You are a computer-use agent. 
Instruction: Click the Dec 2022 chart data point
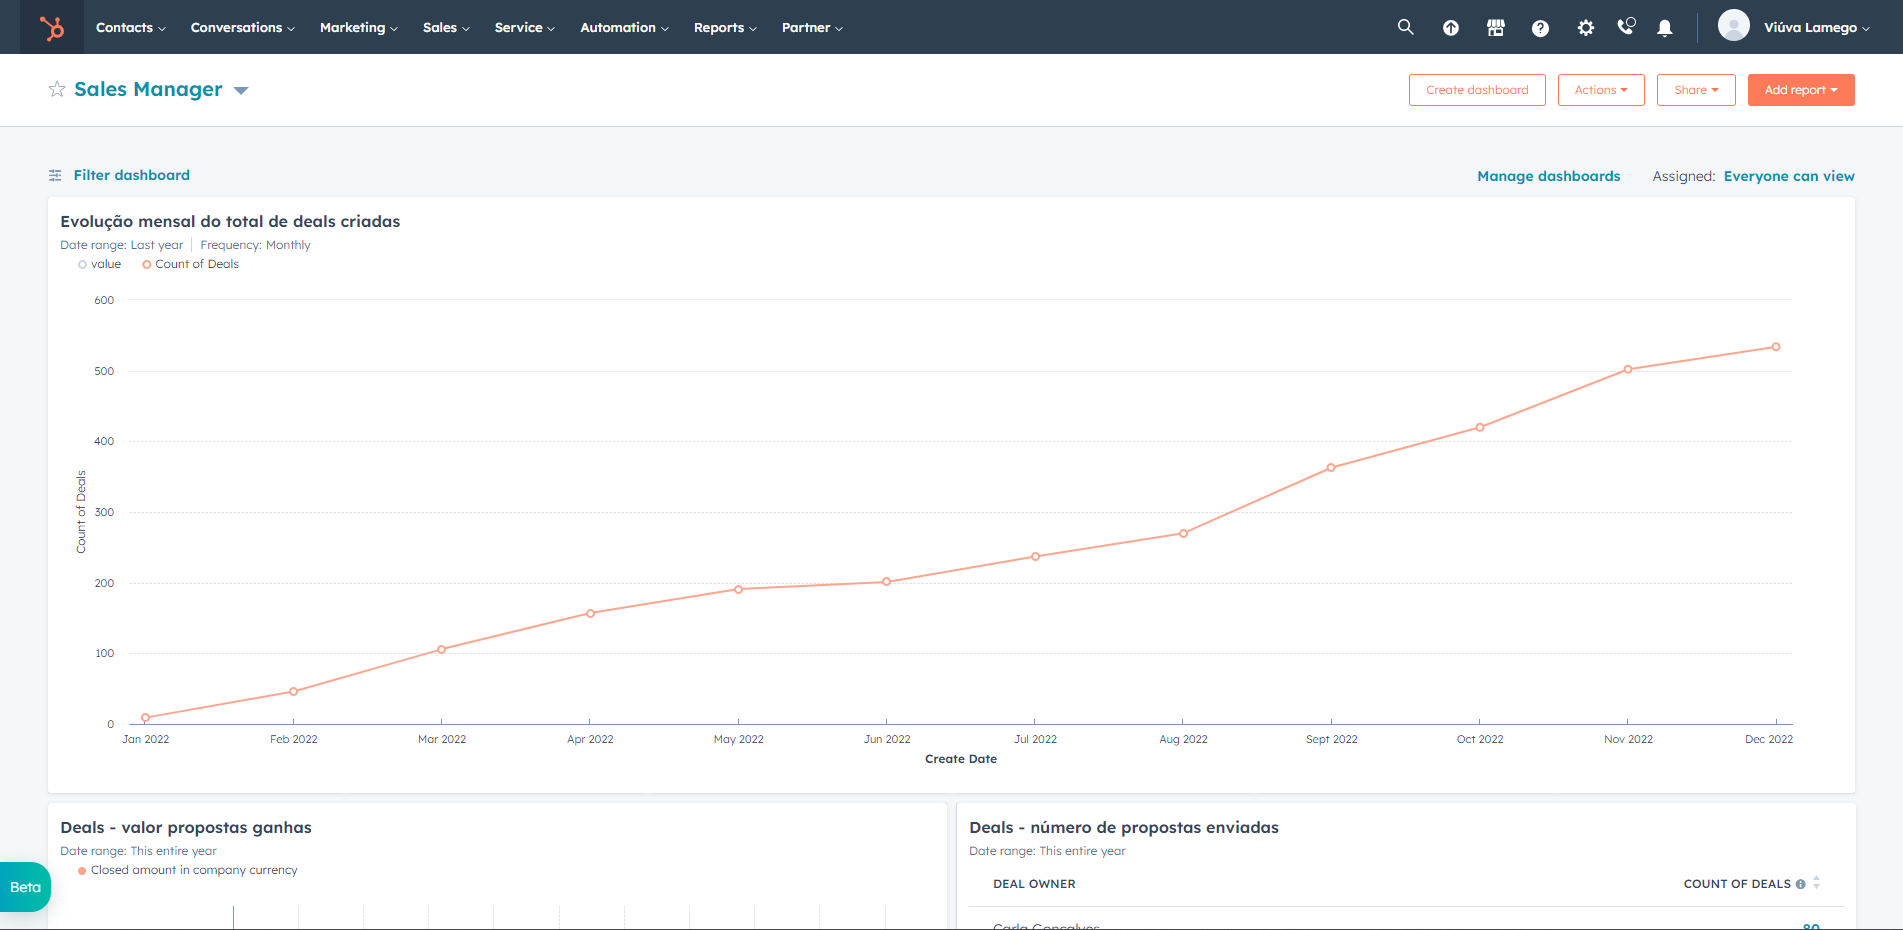pos(1776,347)
